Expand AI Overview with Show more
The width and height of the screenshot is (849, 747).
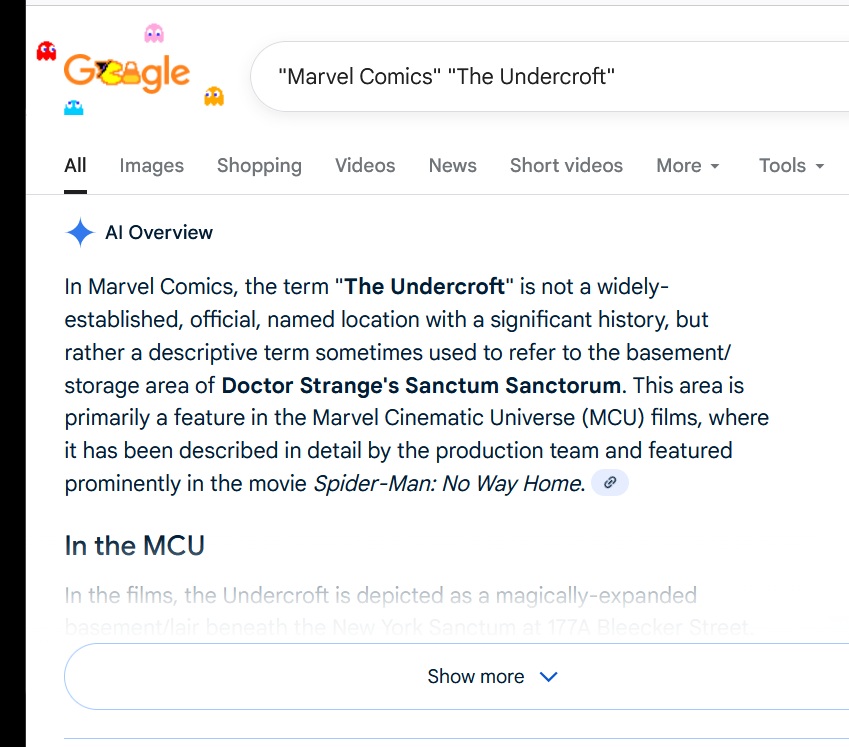click(x=492, y=677)
